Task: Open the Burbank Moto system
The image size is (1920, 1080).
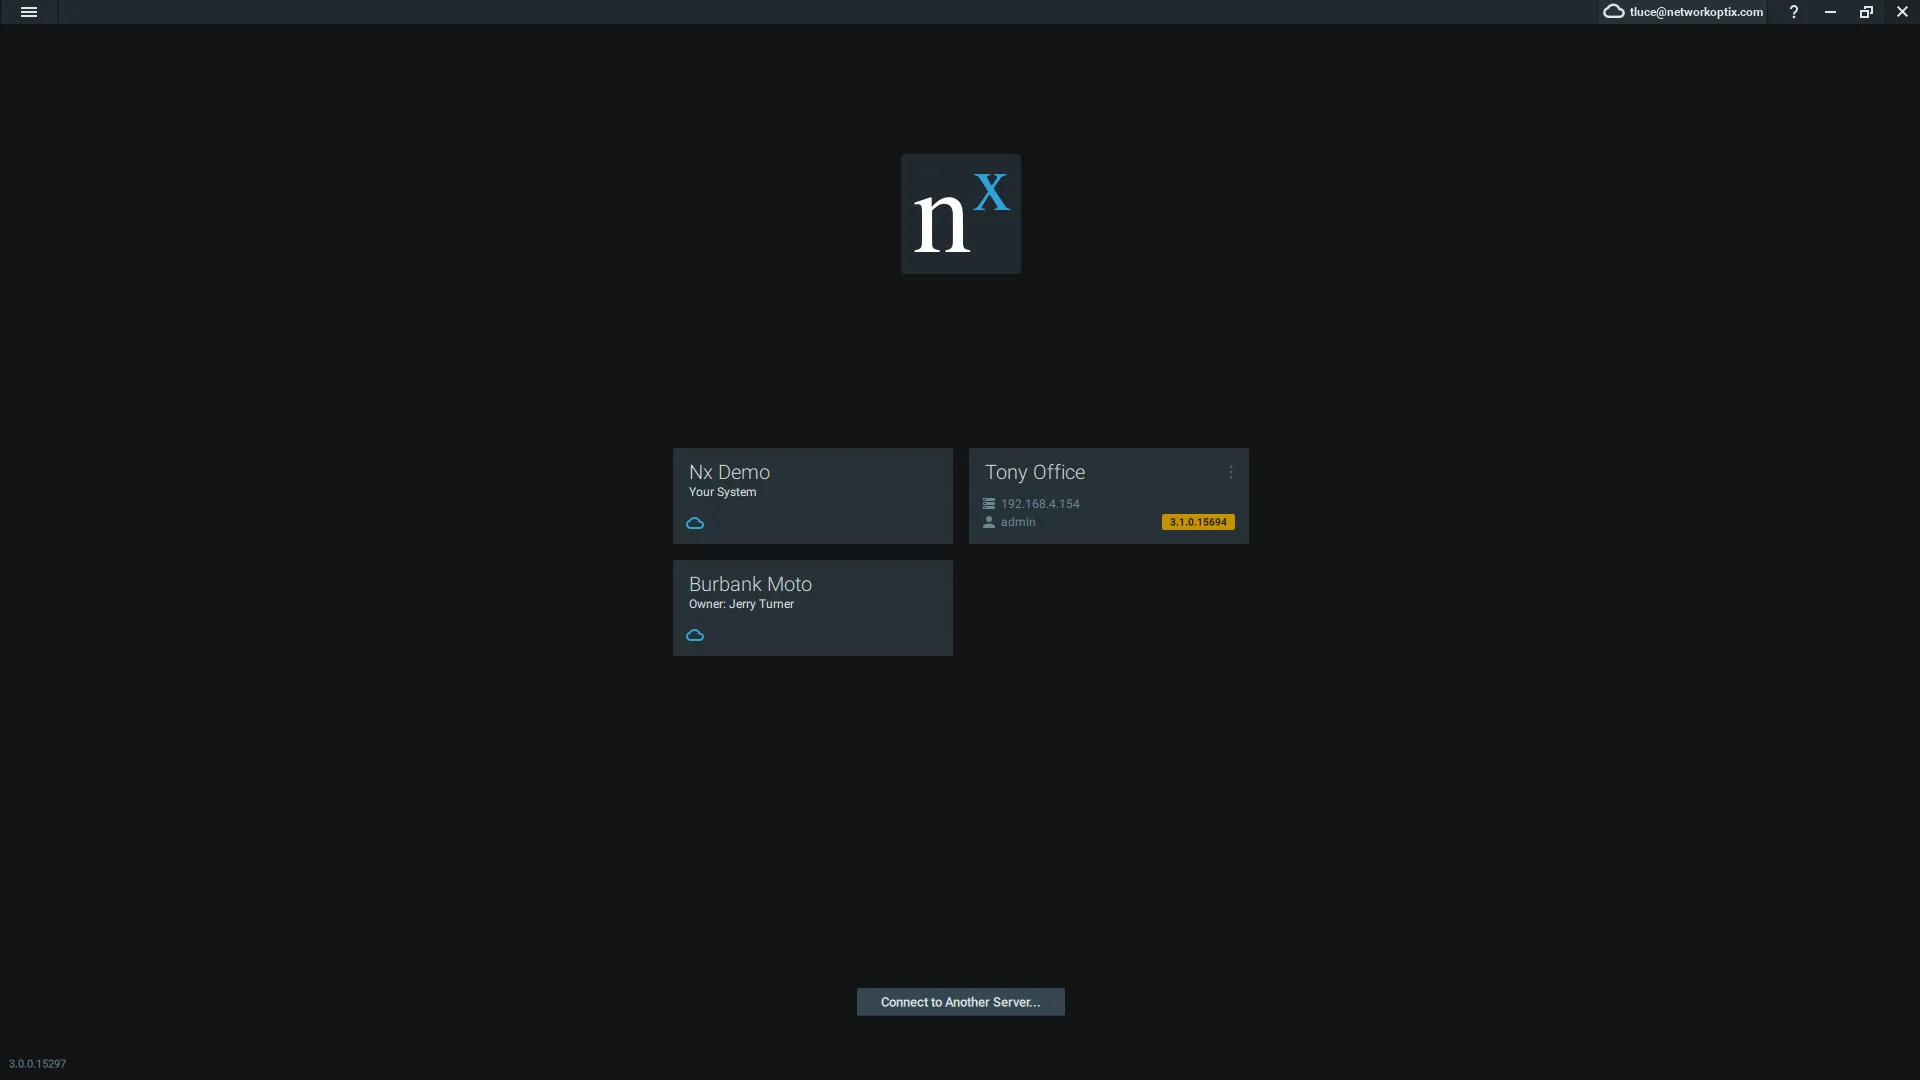Action: point(812,607)
